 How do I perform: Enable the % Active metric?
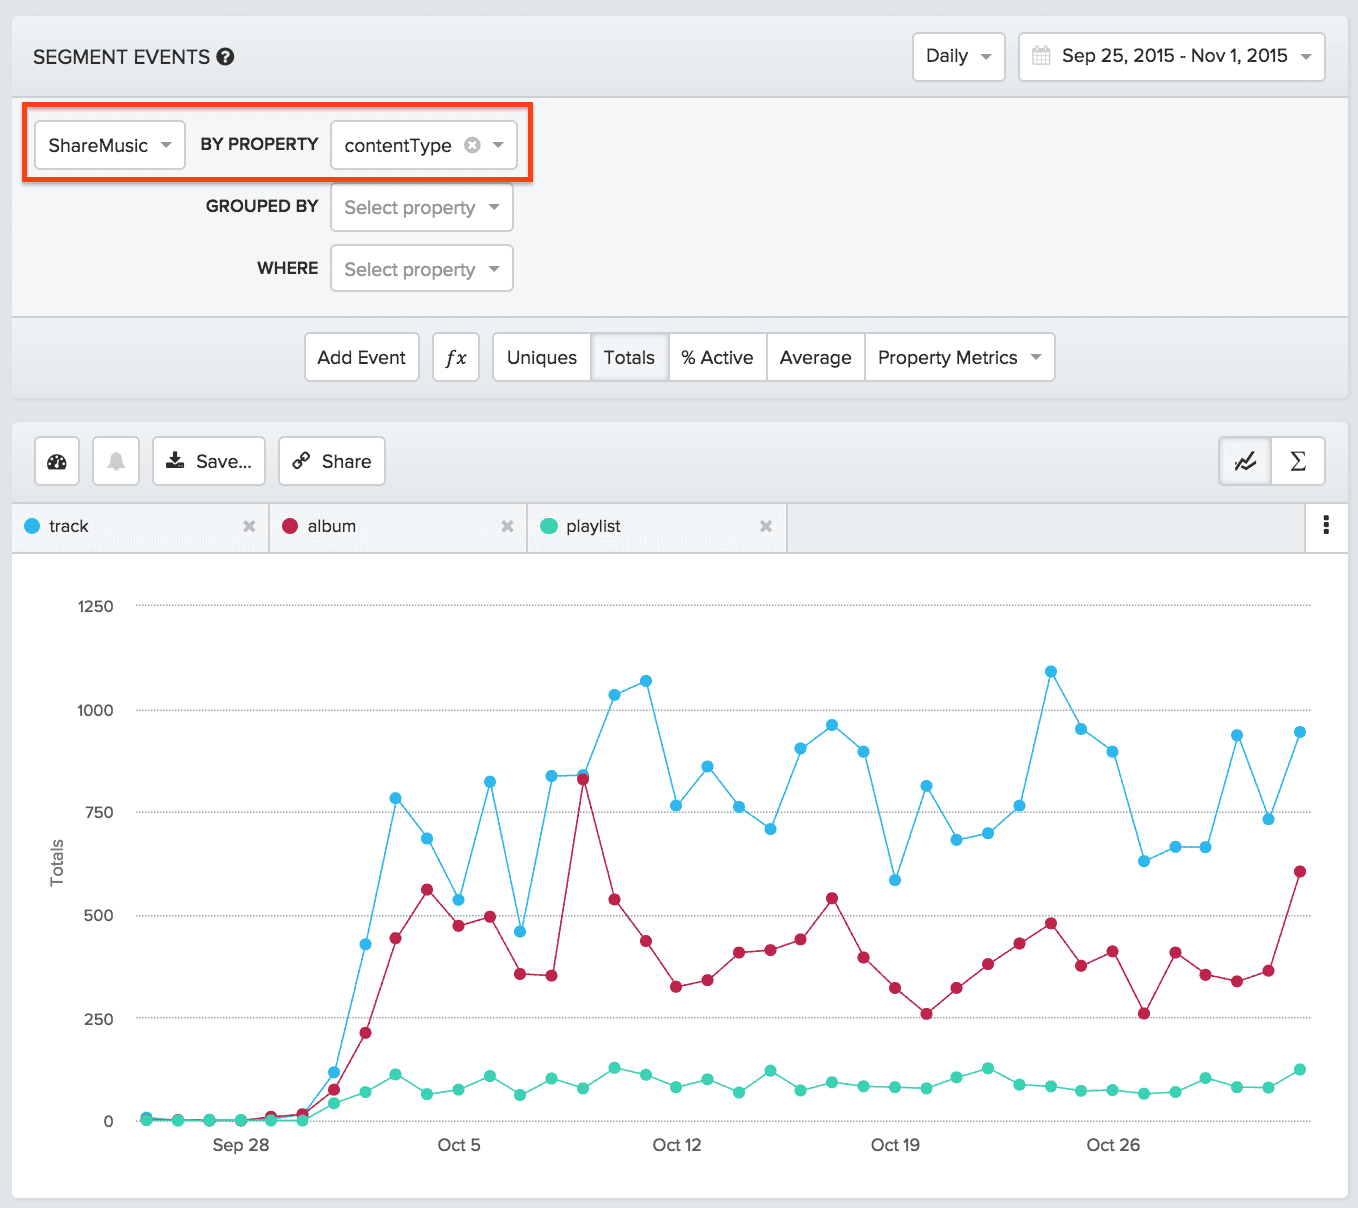pos(716,357)
